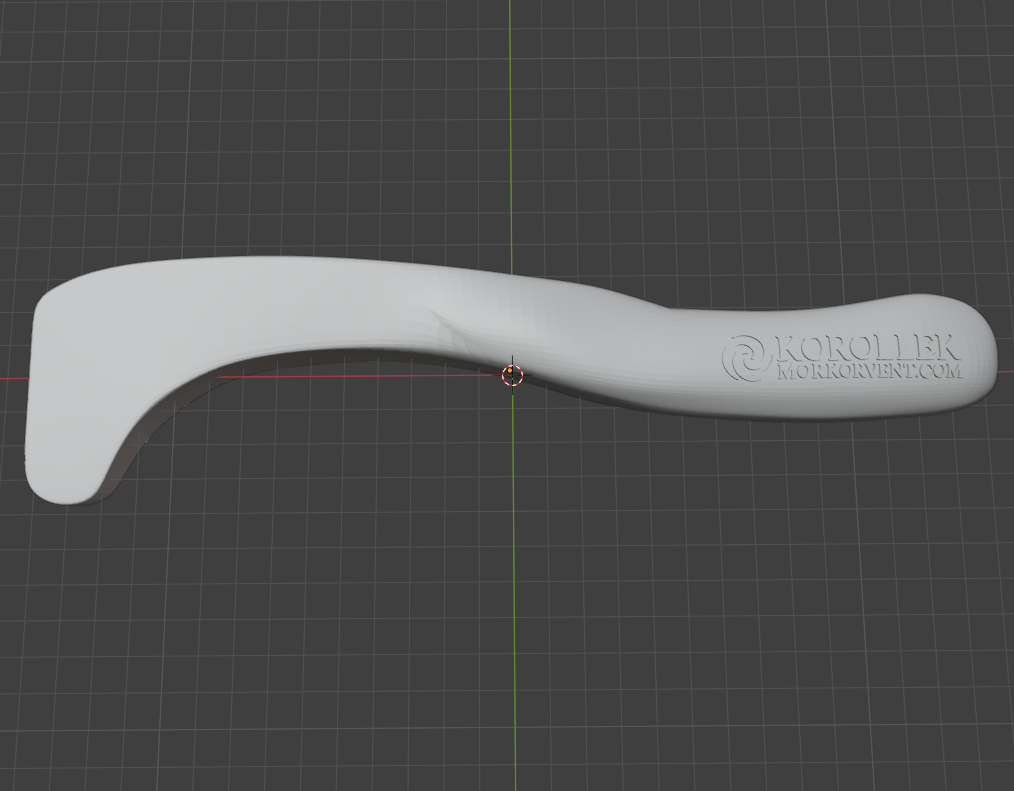Click the bottom edge of the handle under the text
The width and height of the screenshot is (1014, 791).
(x=841, y=415)
